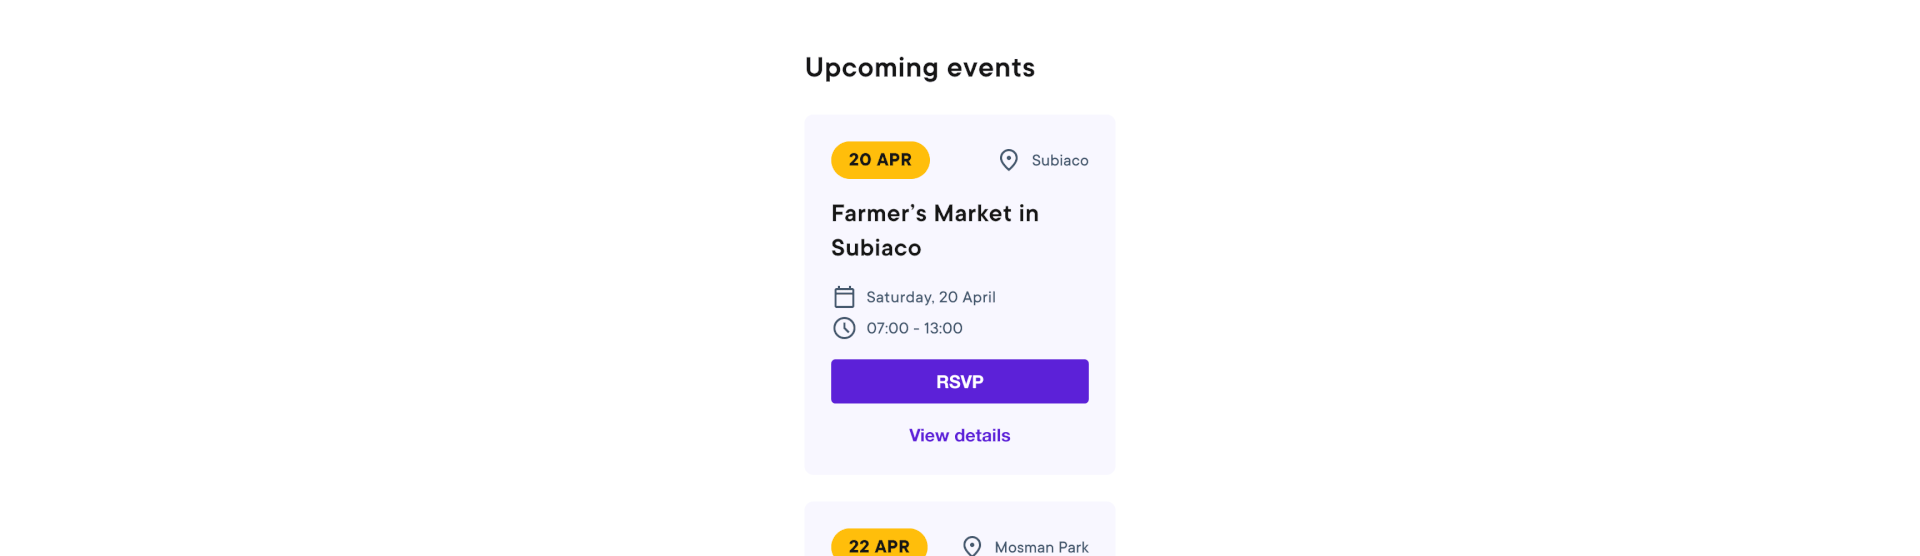The height and width of the screenshot is (556, 1920).
Task: Click the 13:00 end time
Action: (943, 328)
